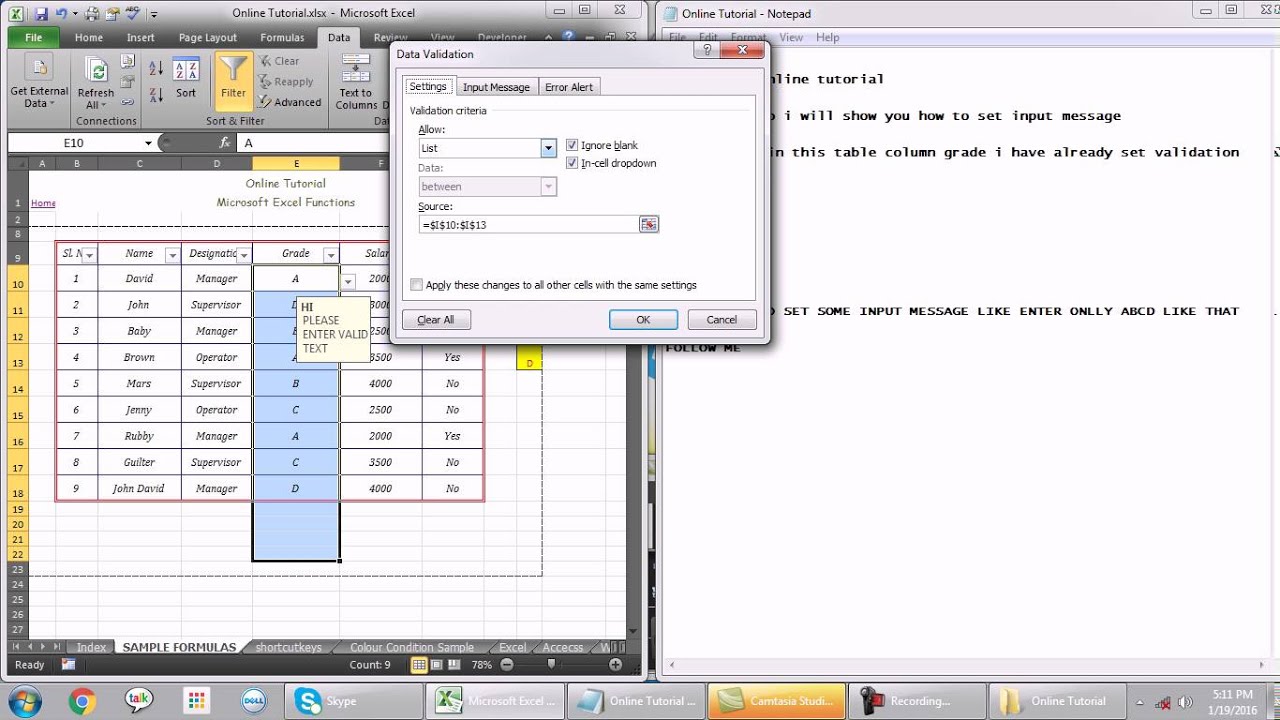Viewport: 1280px width, 720px height.
Task: Click the Save icon in Quick Access Toolbar
Action: [x=41, y=14]
